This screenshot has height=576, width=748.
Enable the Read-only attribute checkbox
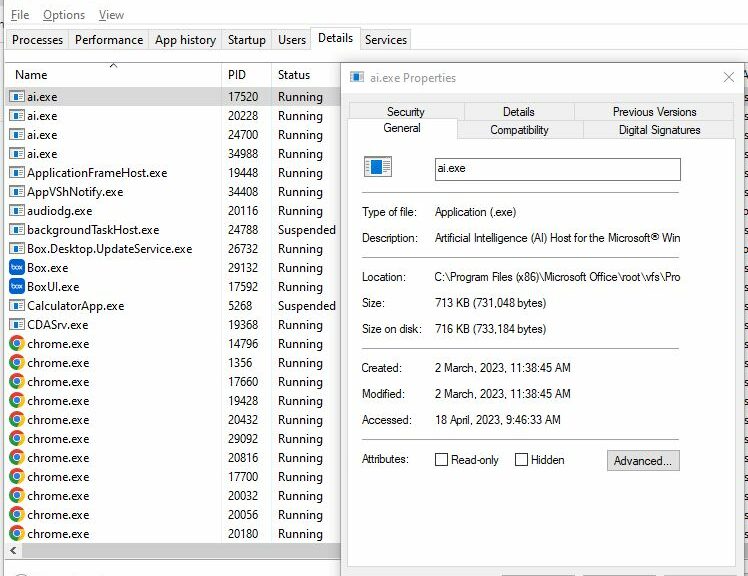pos(441,460)
